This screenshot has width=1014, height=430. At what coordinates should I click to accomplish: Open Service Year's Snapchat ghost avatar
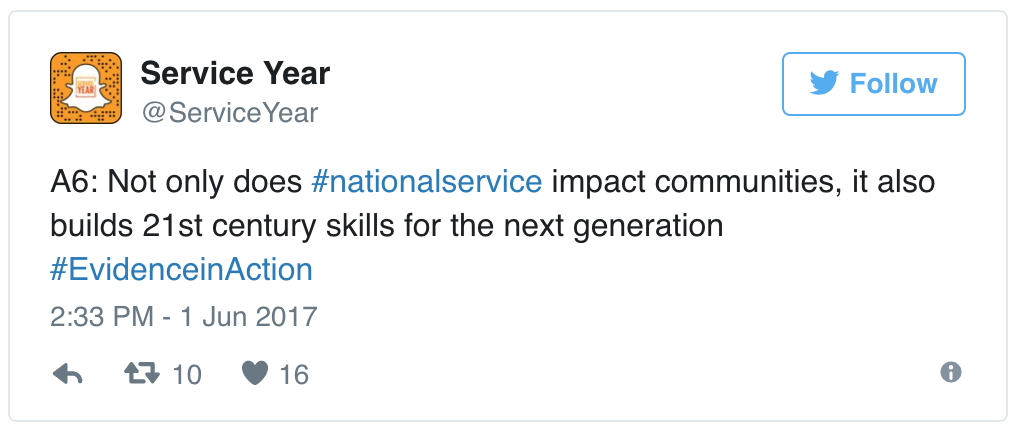point(85,88)
